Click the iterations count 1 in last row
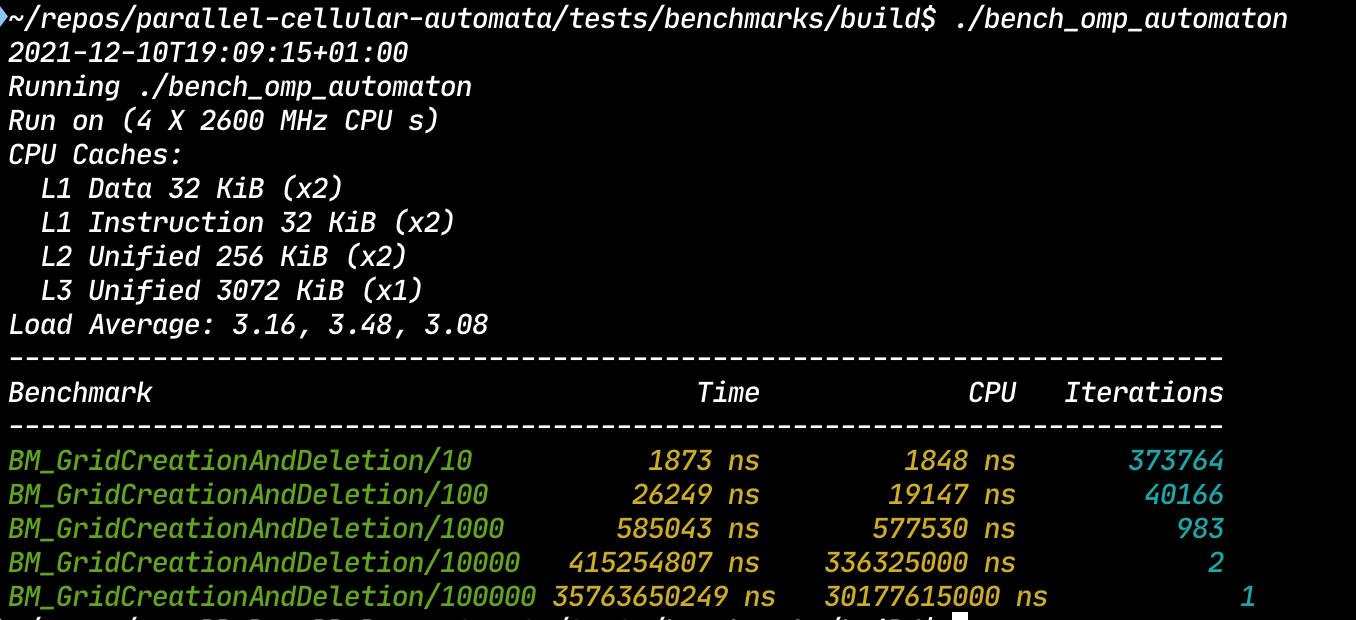This screenshot has height=620, width=1356. pyautogui.click(x=1247, y=597)
